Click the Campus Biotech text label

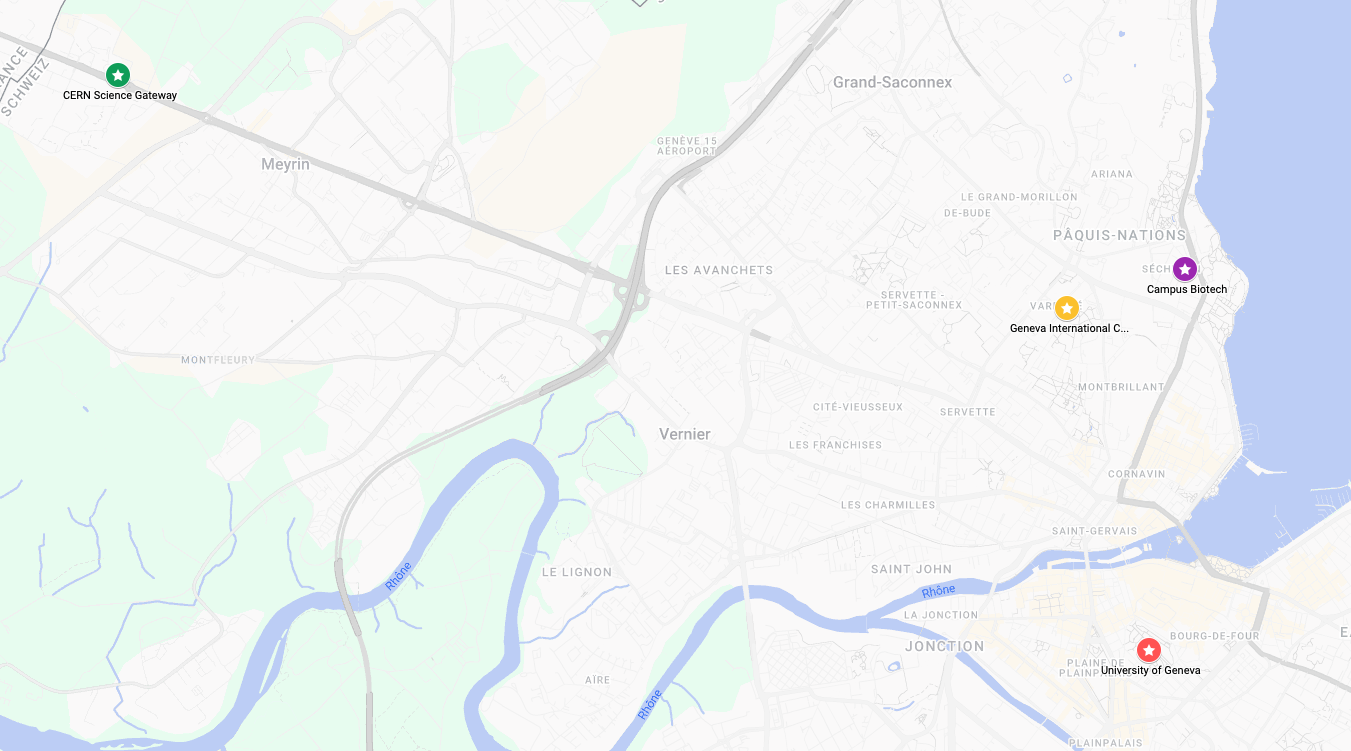pos(1187,290)
